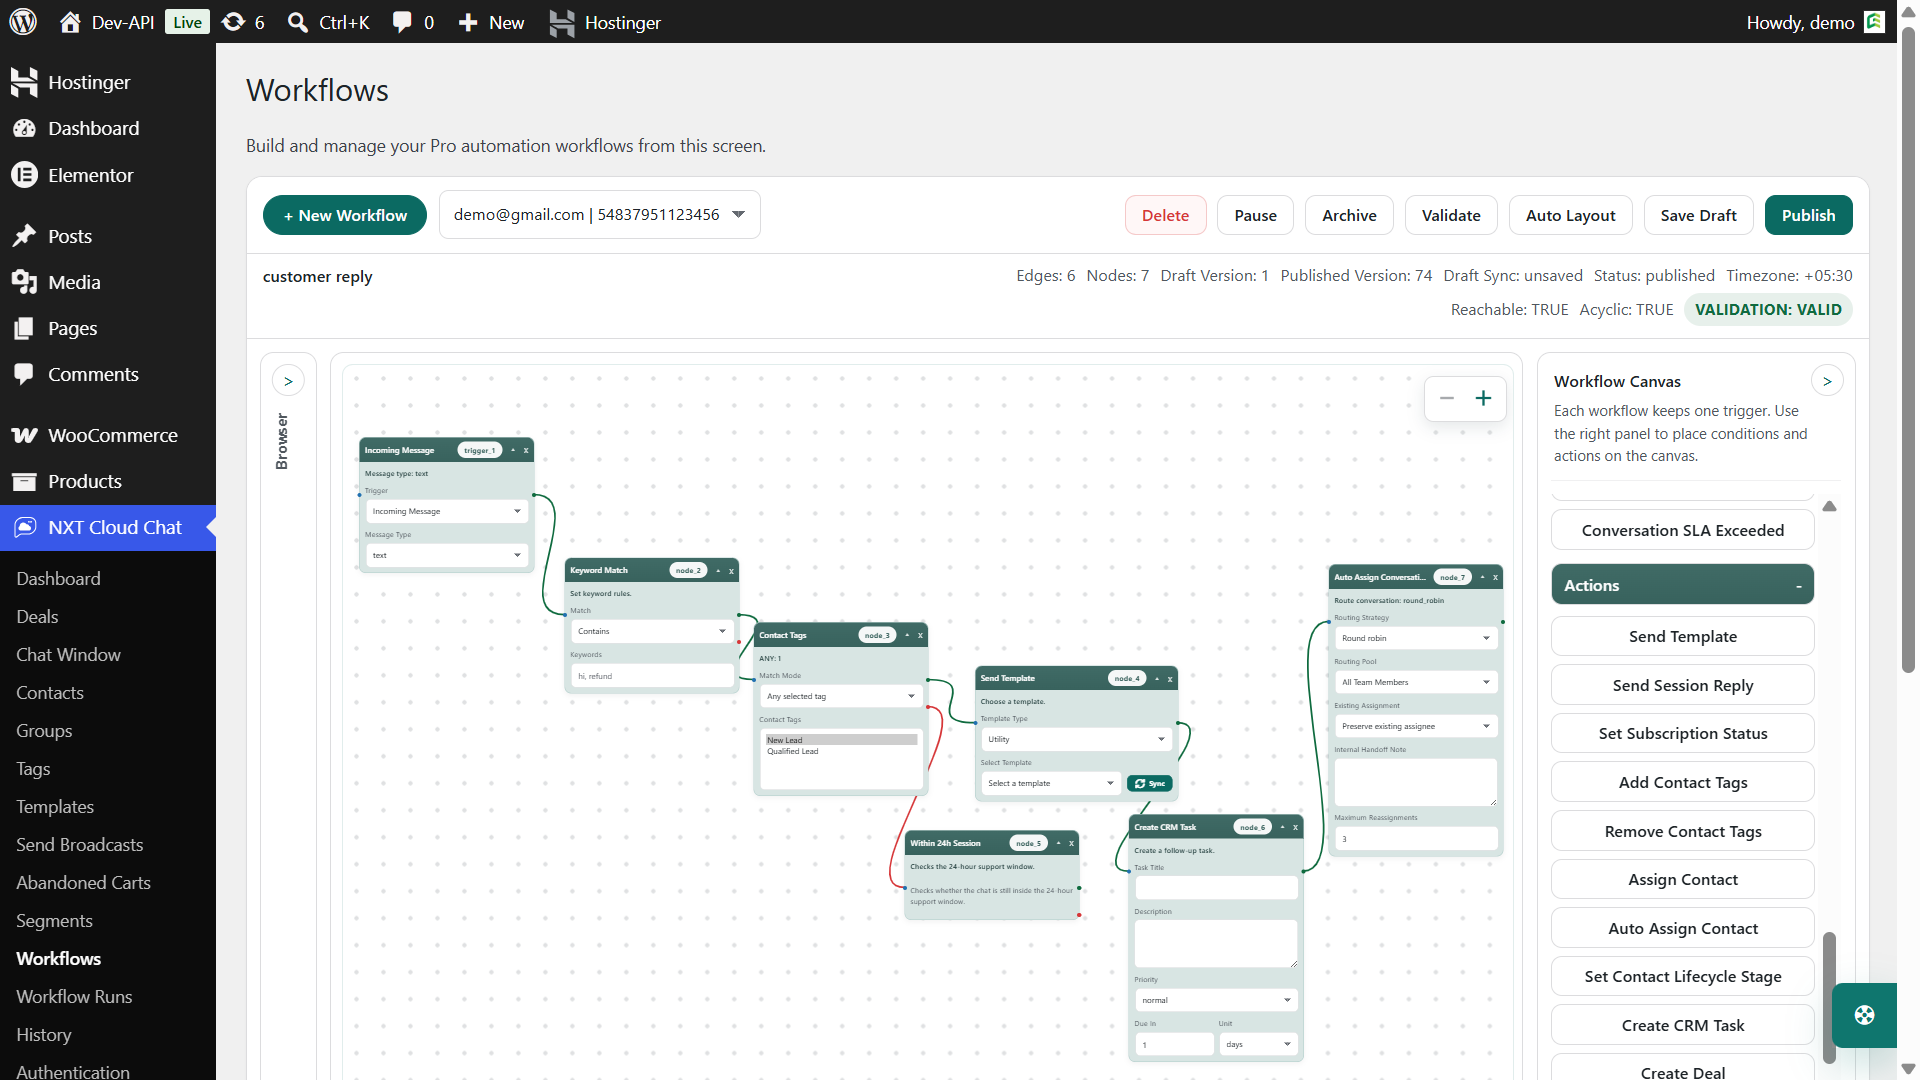Zoom in the canvas with plus icon
Image resolution: width=1920 pixels, height=1080 pixels.
click(x=1484, y=398)
